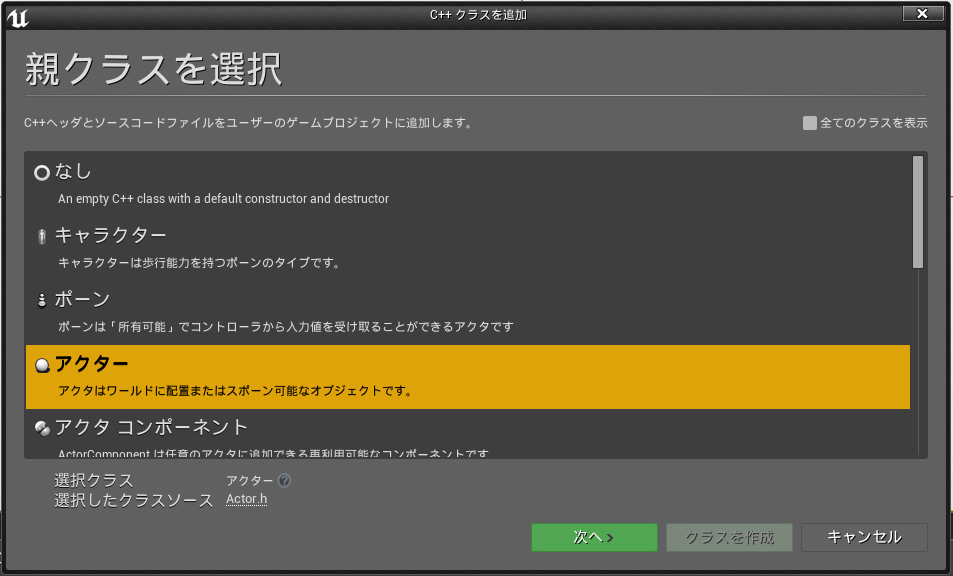Image resolution: width=953 pixels, height=576 pixels.
Task: Click the 選択クラス label
Action: pyautogui.click(x=94, y=480)
